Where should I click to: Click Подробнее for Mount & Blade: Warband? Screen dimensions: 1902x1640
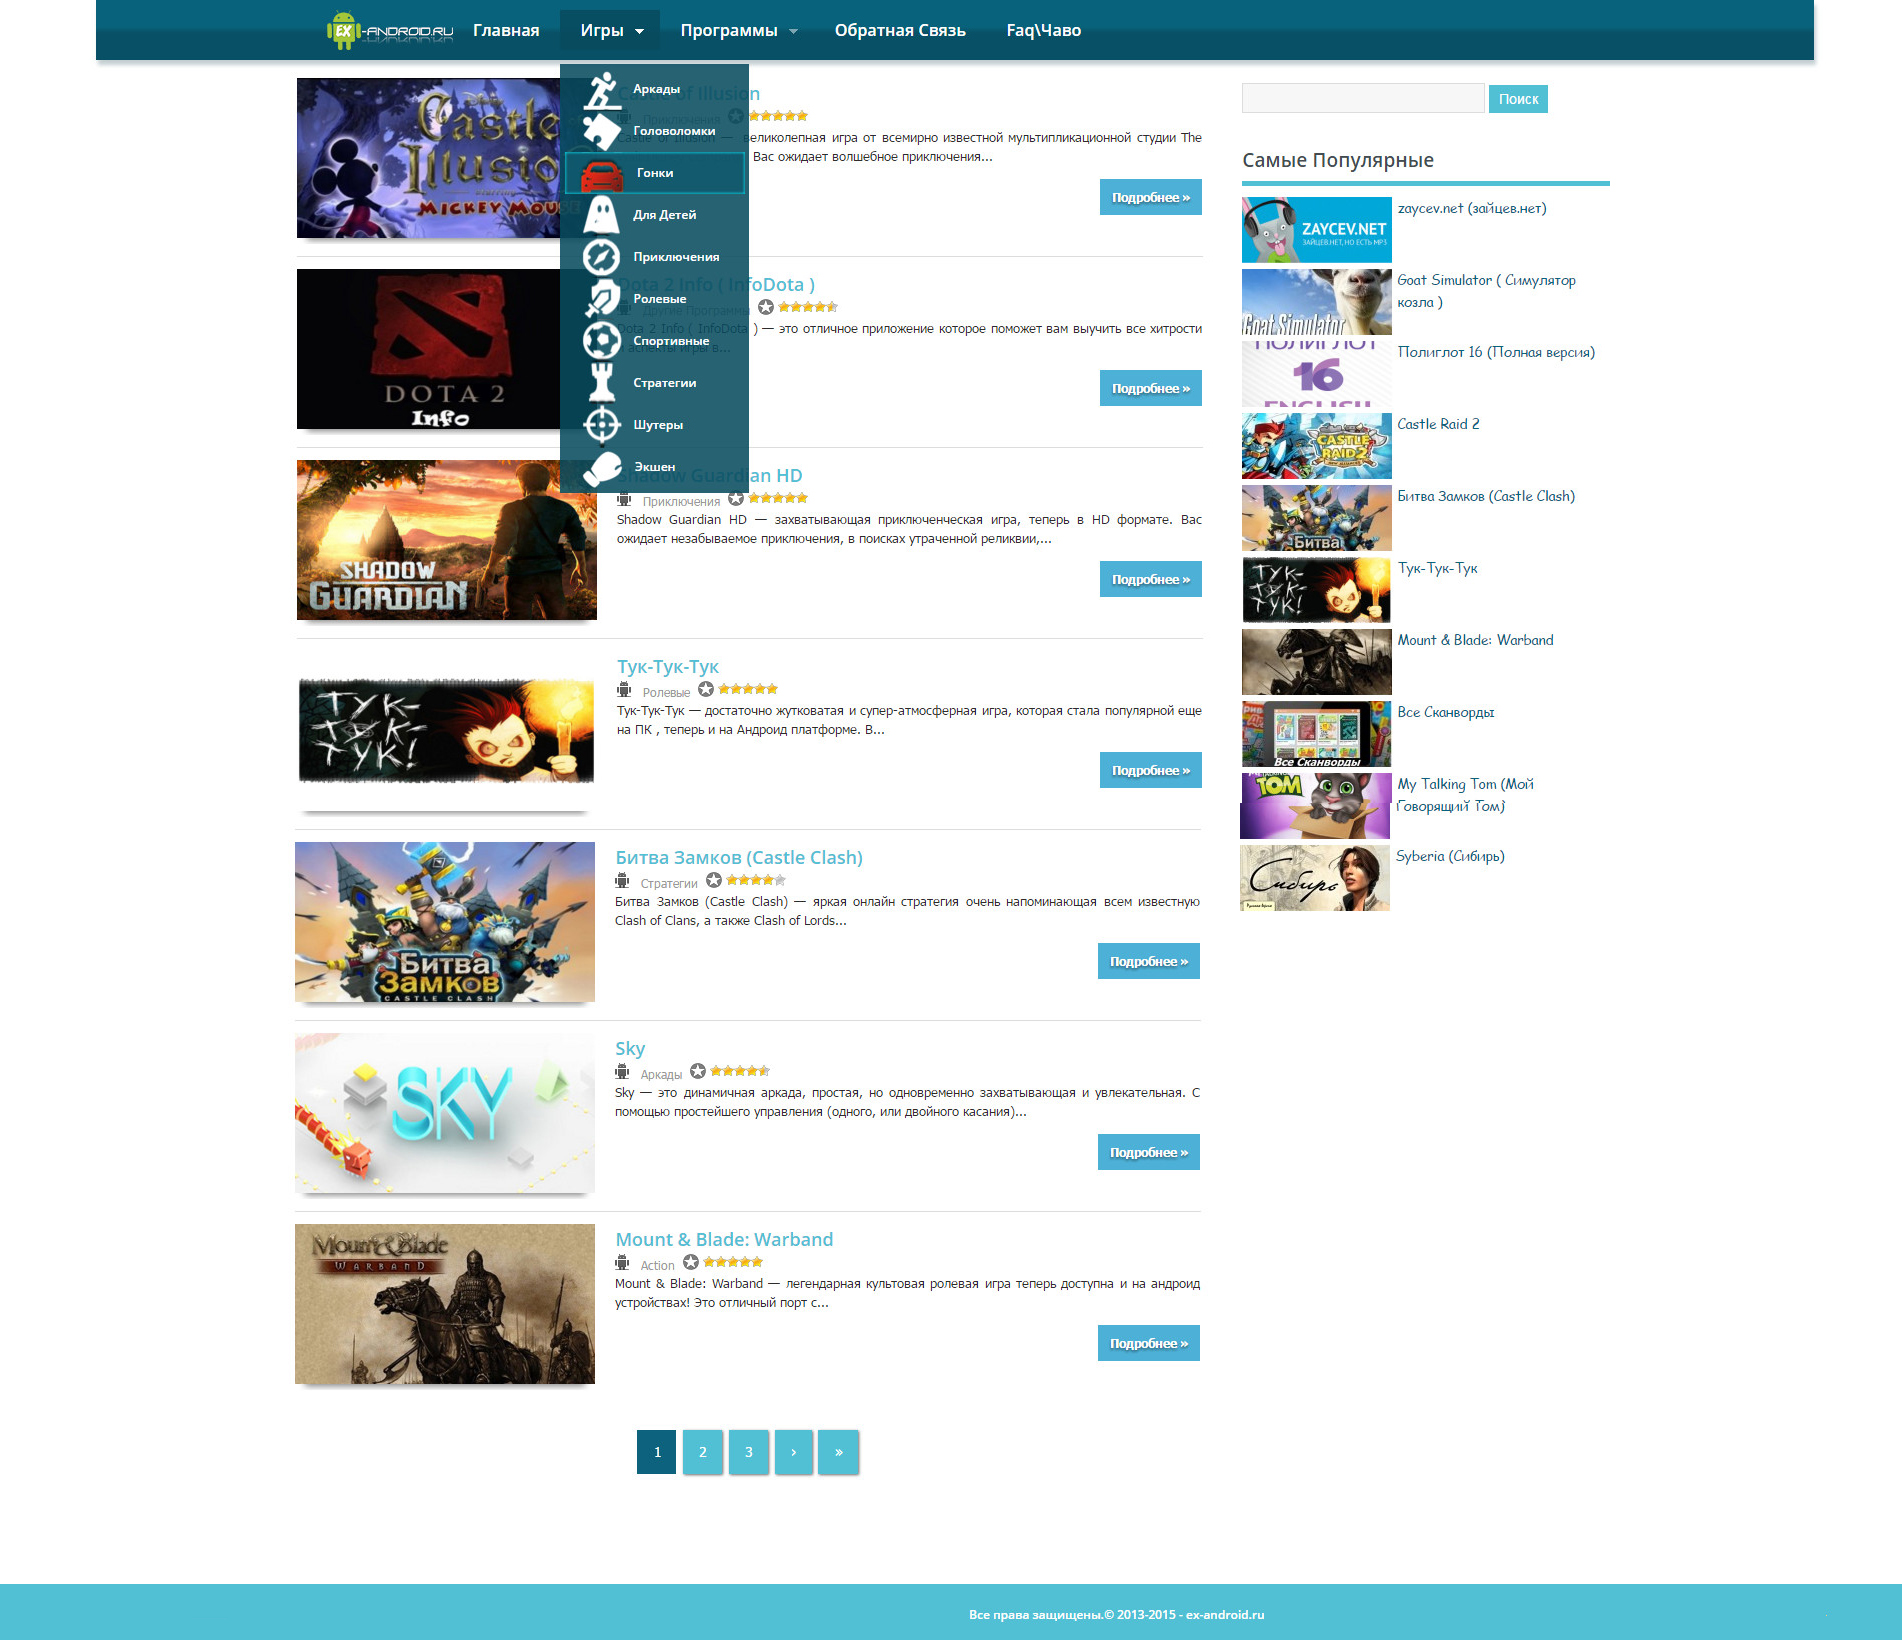point(1149,1344)
